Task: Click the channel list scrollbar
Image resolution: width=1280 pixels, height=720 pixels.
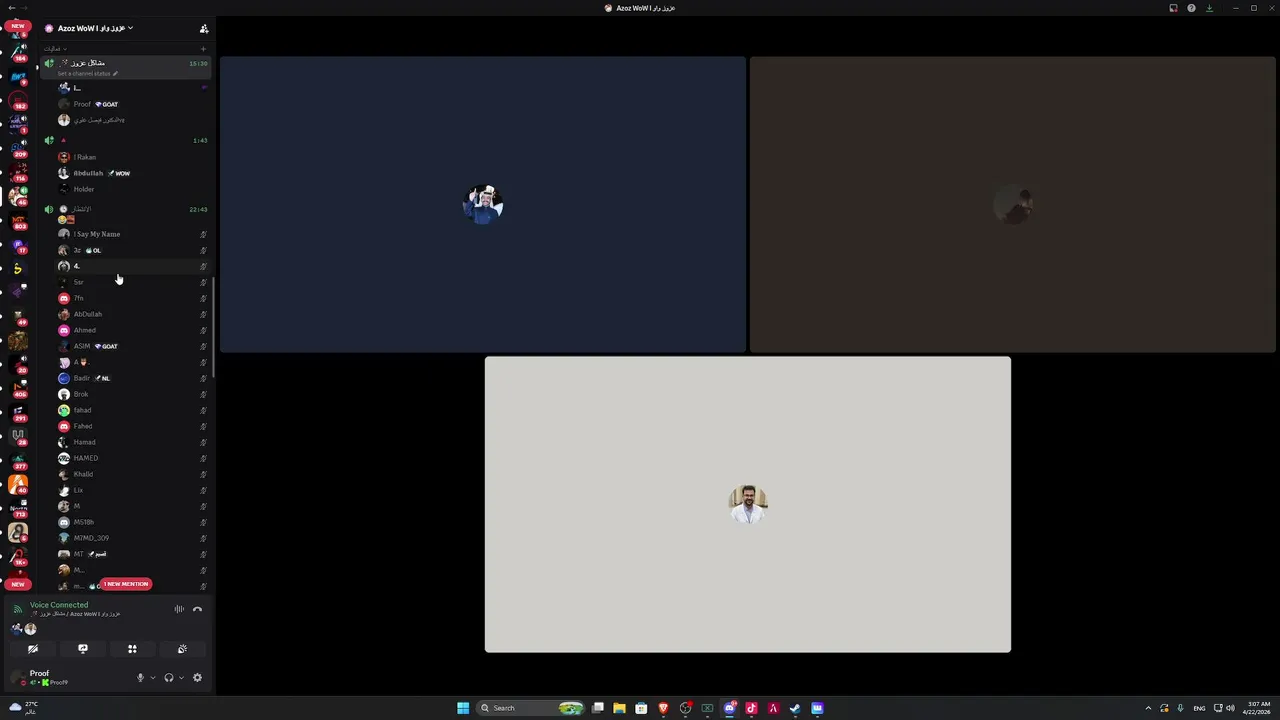Action: click(x=214, y=326)
